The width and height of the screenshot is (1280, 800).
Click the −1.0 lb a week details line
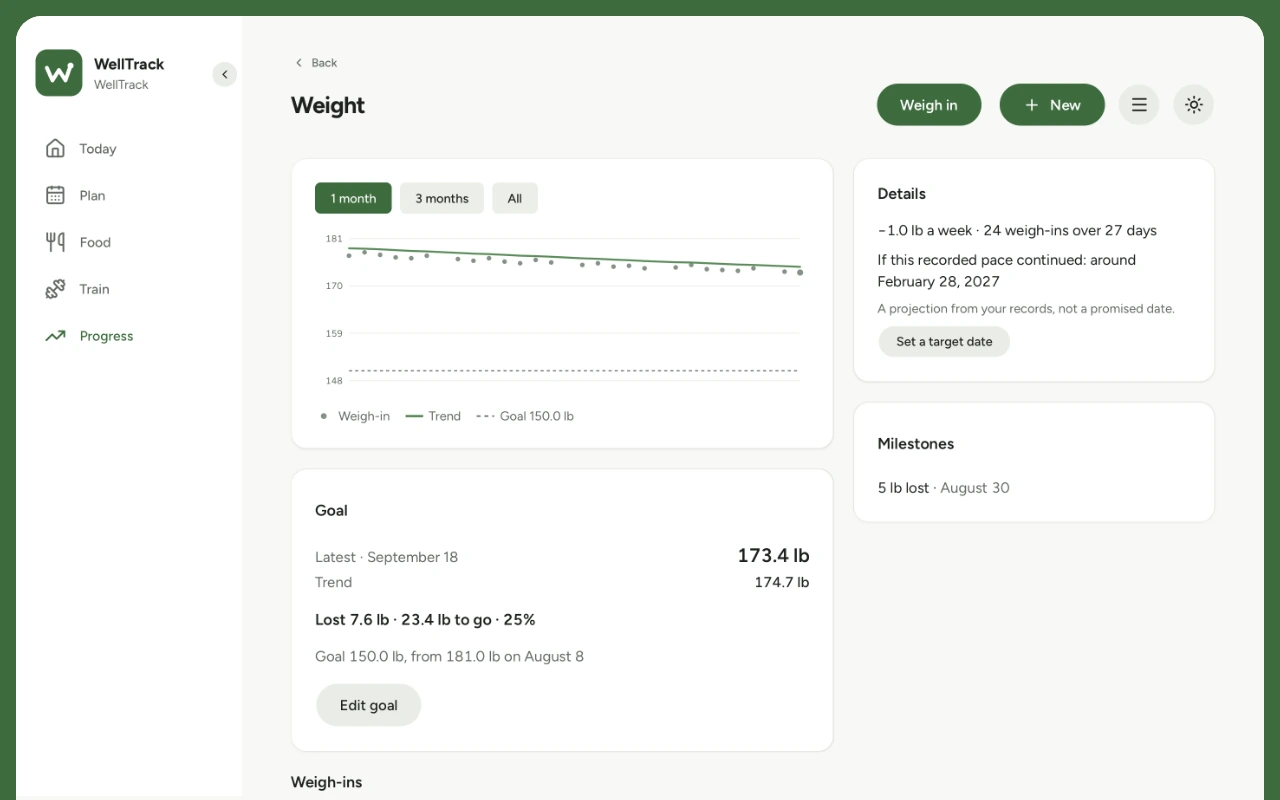coord(1017,231)
